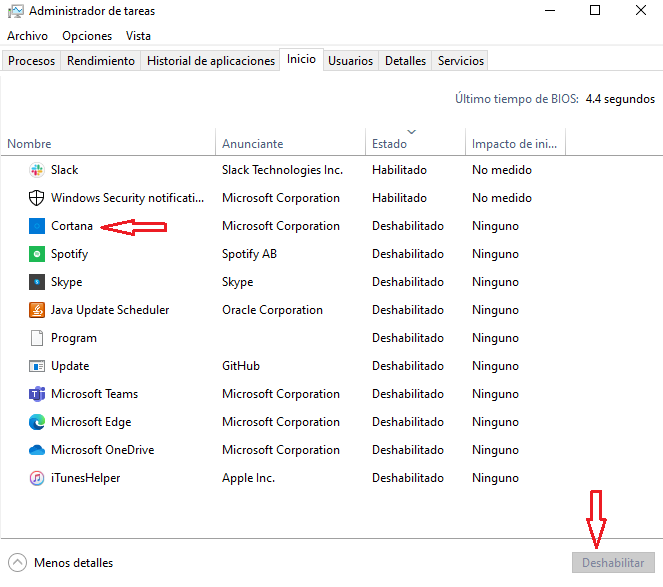Click No medido in Slack row
This screenshot has width=663, height=587.
[x=502, y=170]
